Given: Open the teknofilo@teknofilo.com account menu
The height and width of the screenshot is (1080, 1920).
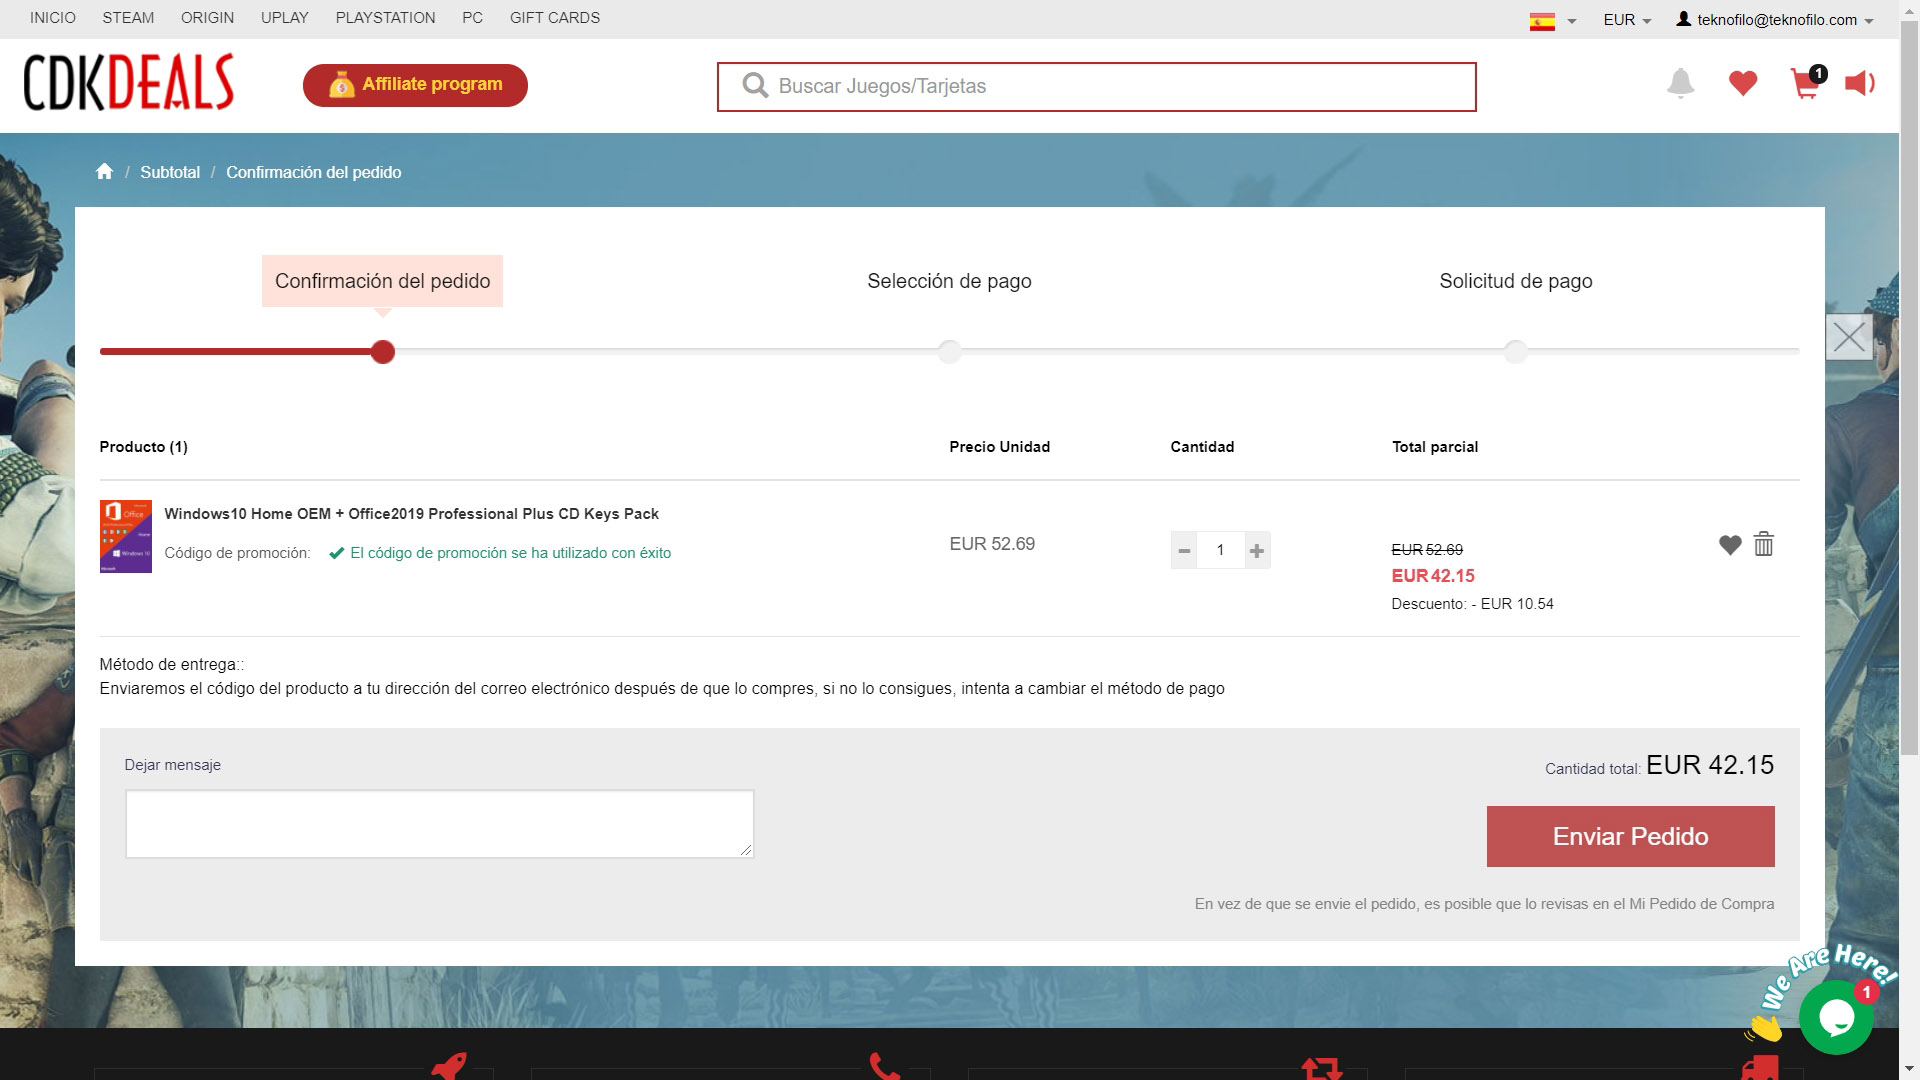Looking at the screenshot, I should tap(1775, 20).
